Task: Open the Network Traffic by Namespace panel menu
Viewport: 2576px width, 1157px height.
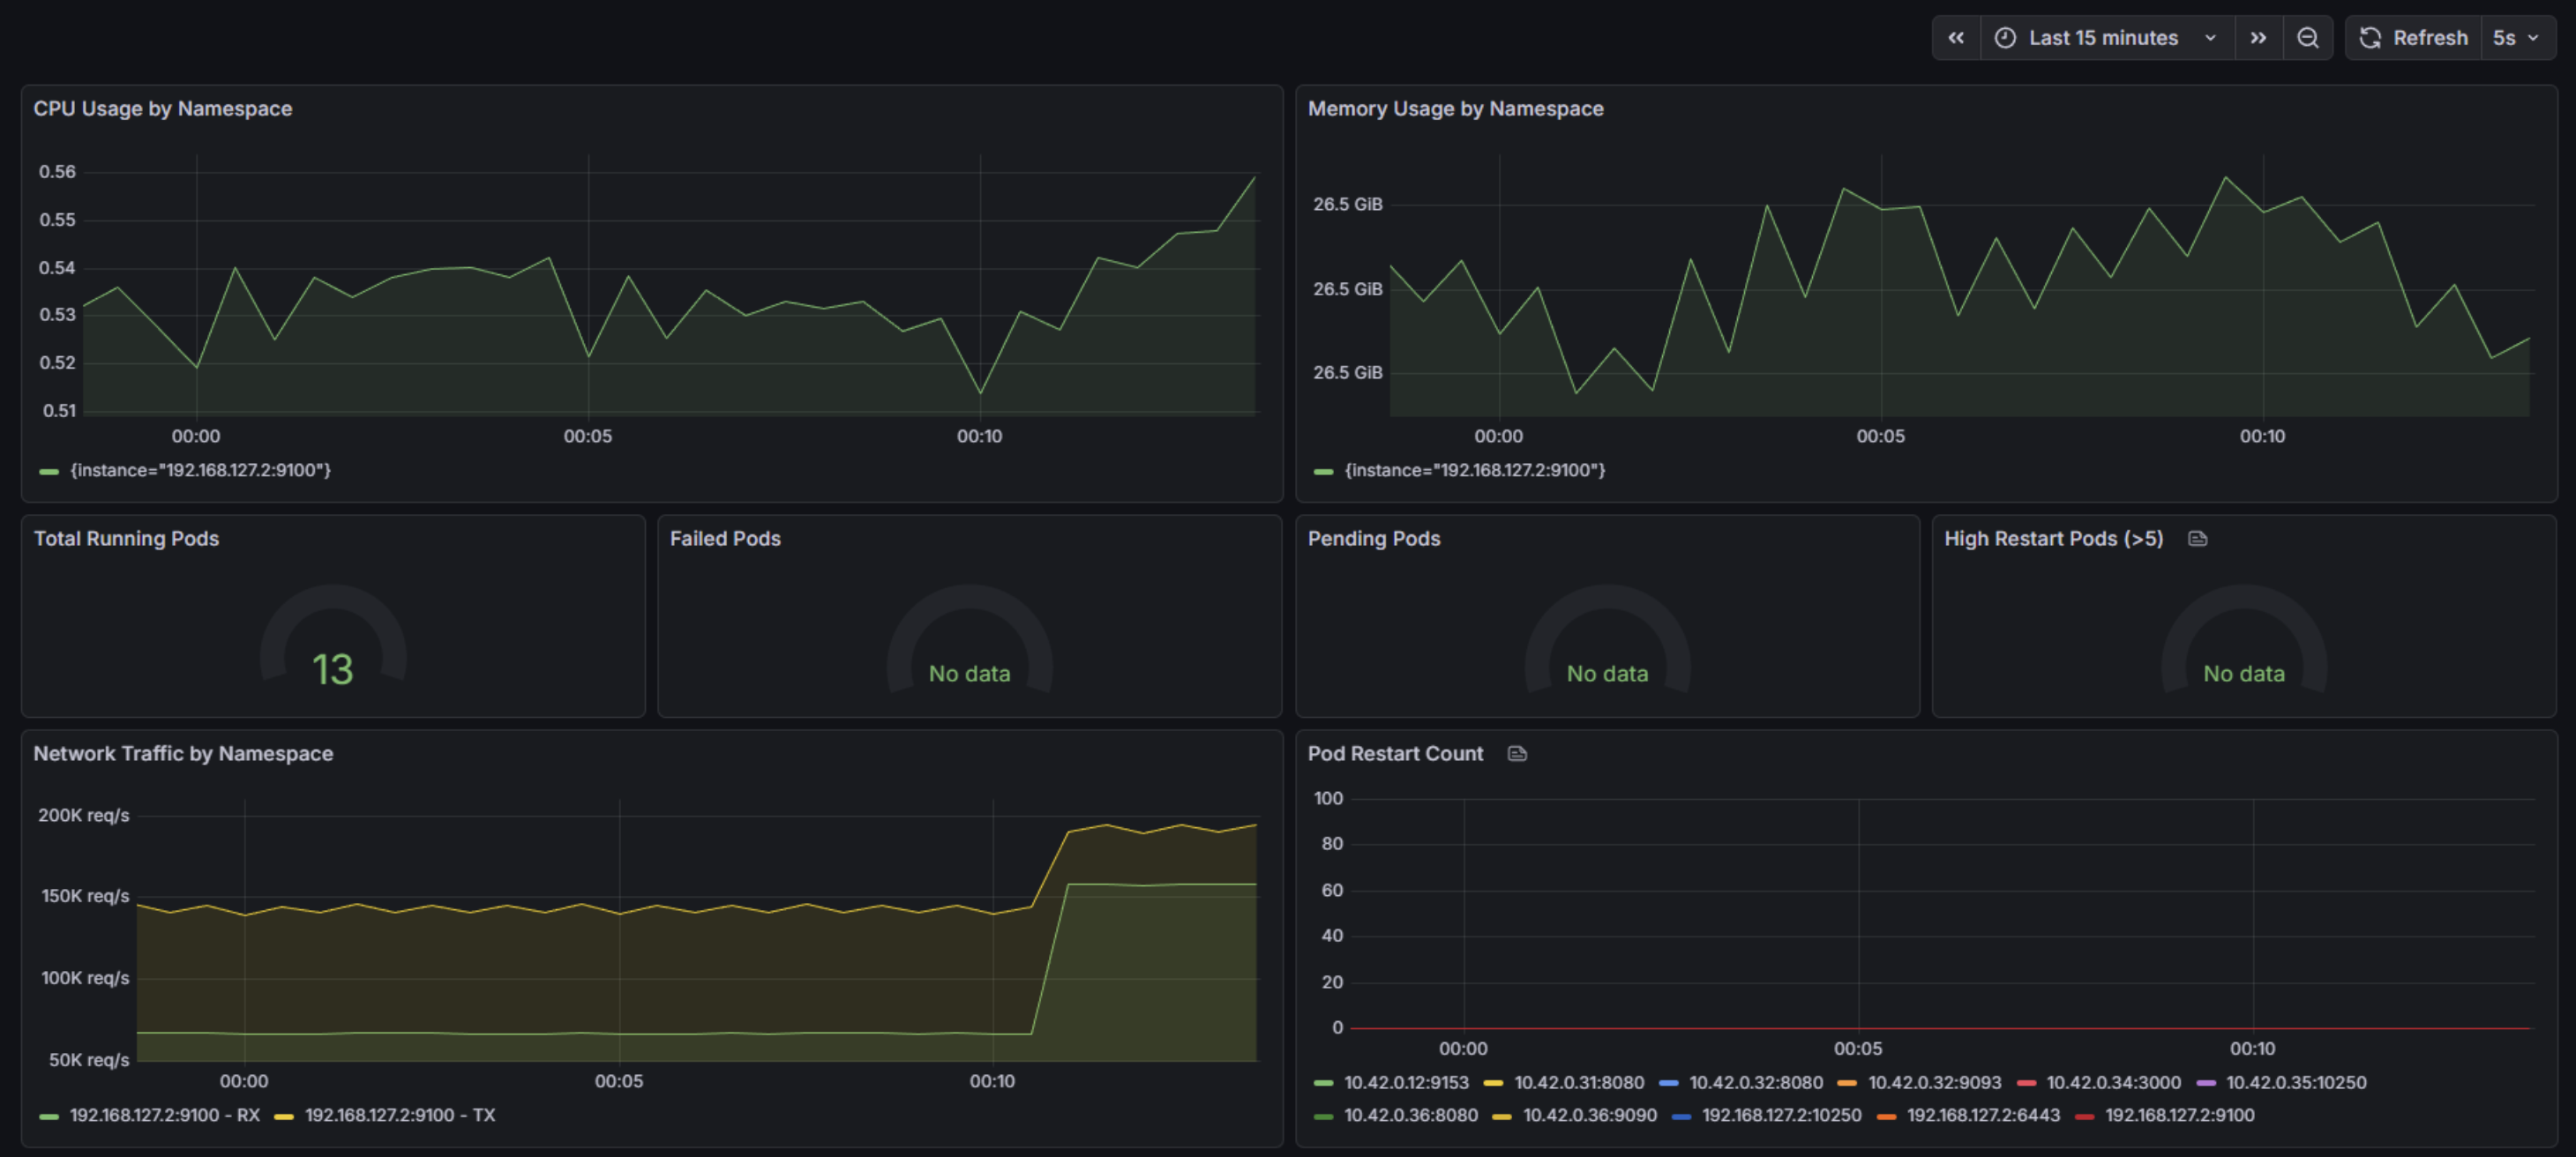Action: [183, 753]
